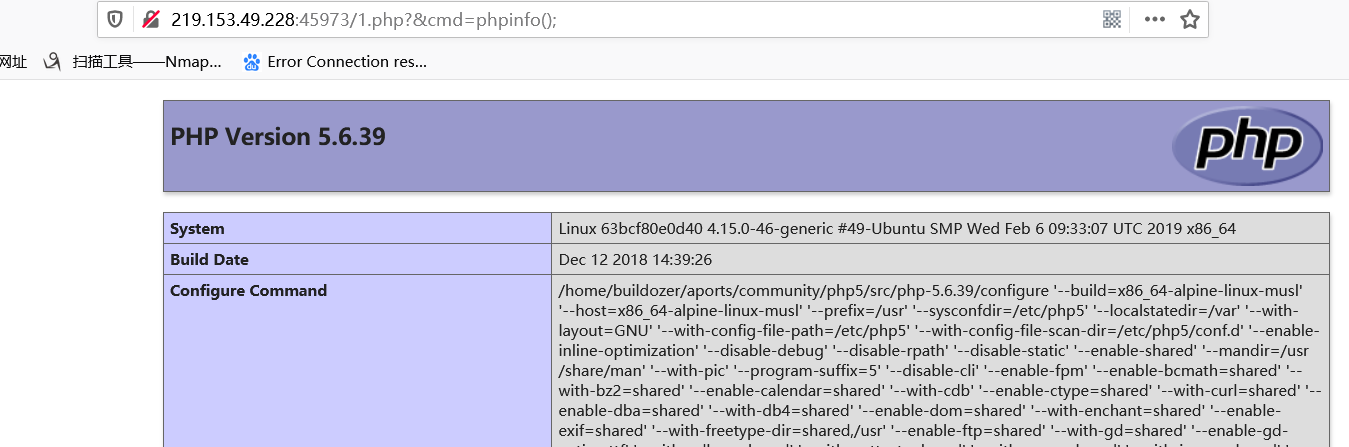The width and height of the screenshot is (1349, 447).
Task: Click the Linux system info value cell
Action: pos(940,228)
